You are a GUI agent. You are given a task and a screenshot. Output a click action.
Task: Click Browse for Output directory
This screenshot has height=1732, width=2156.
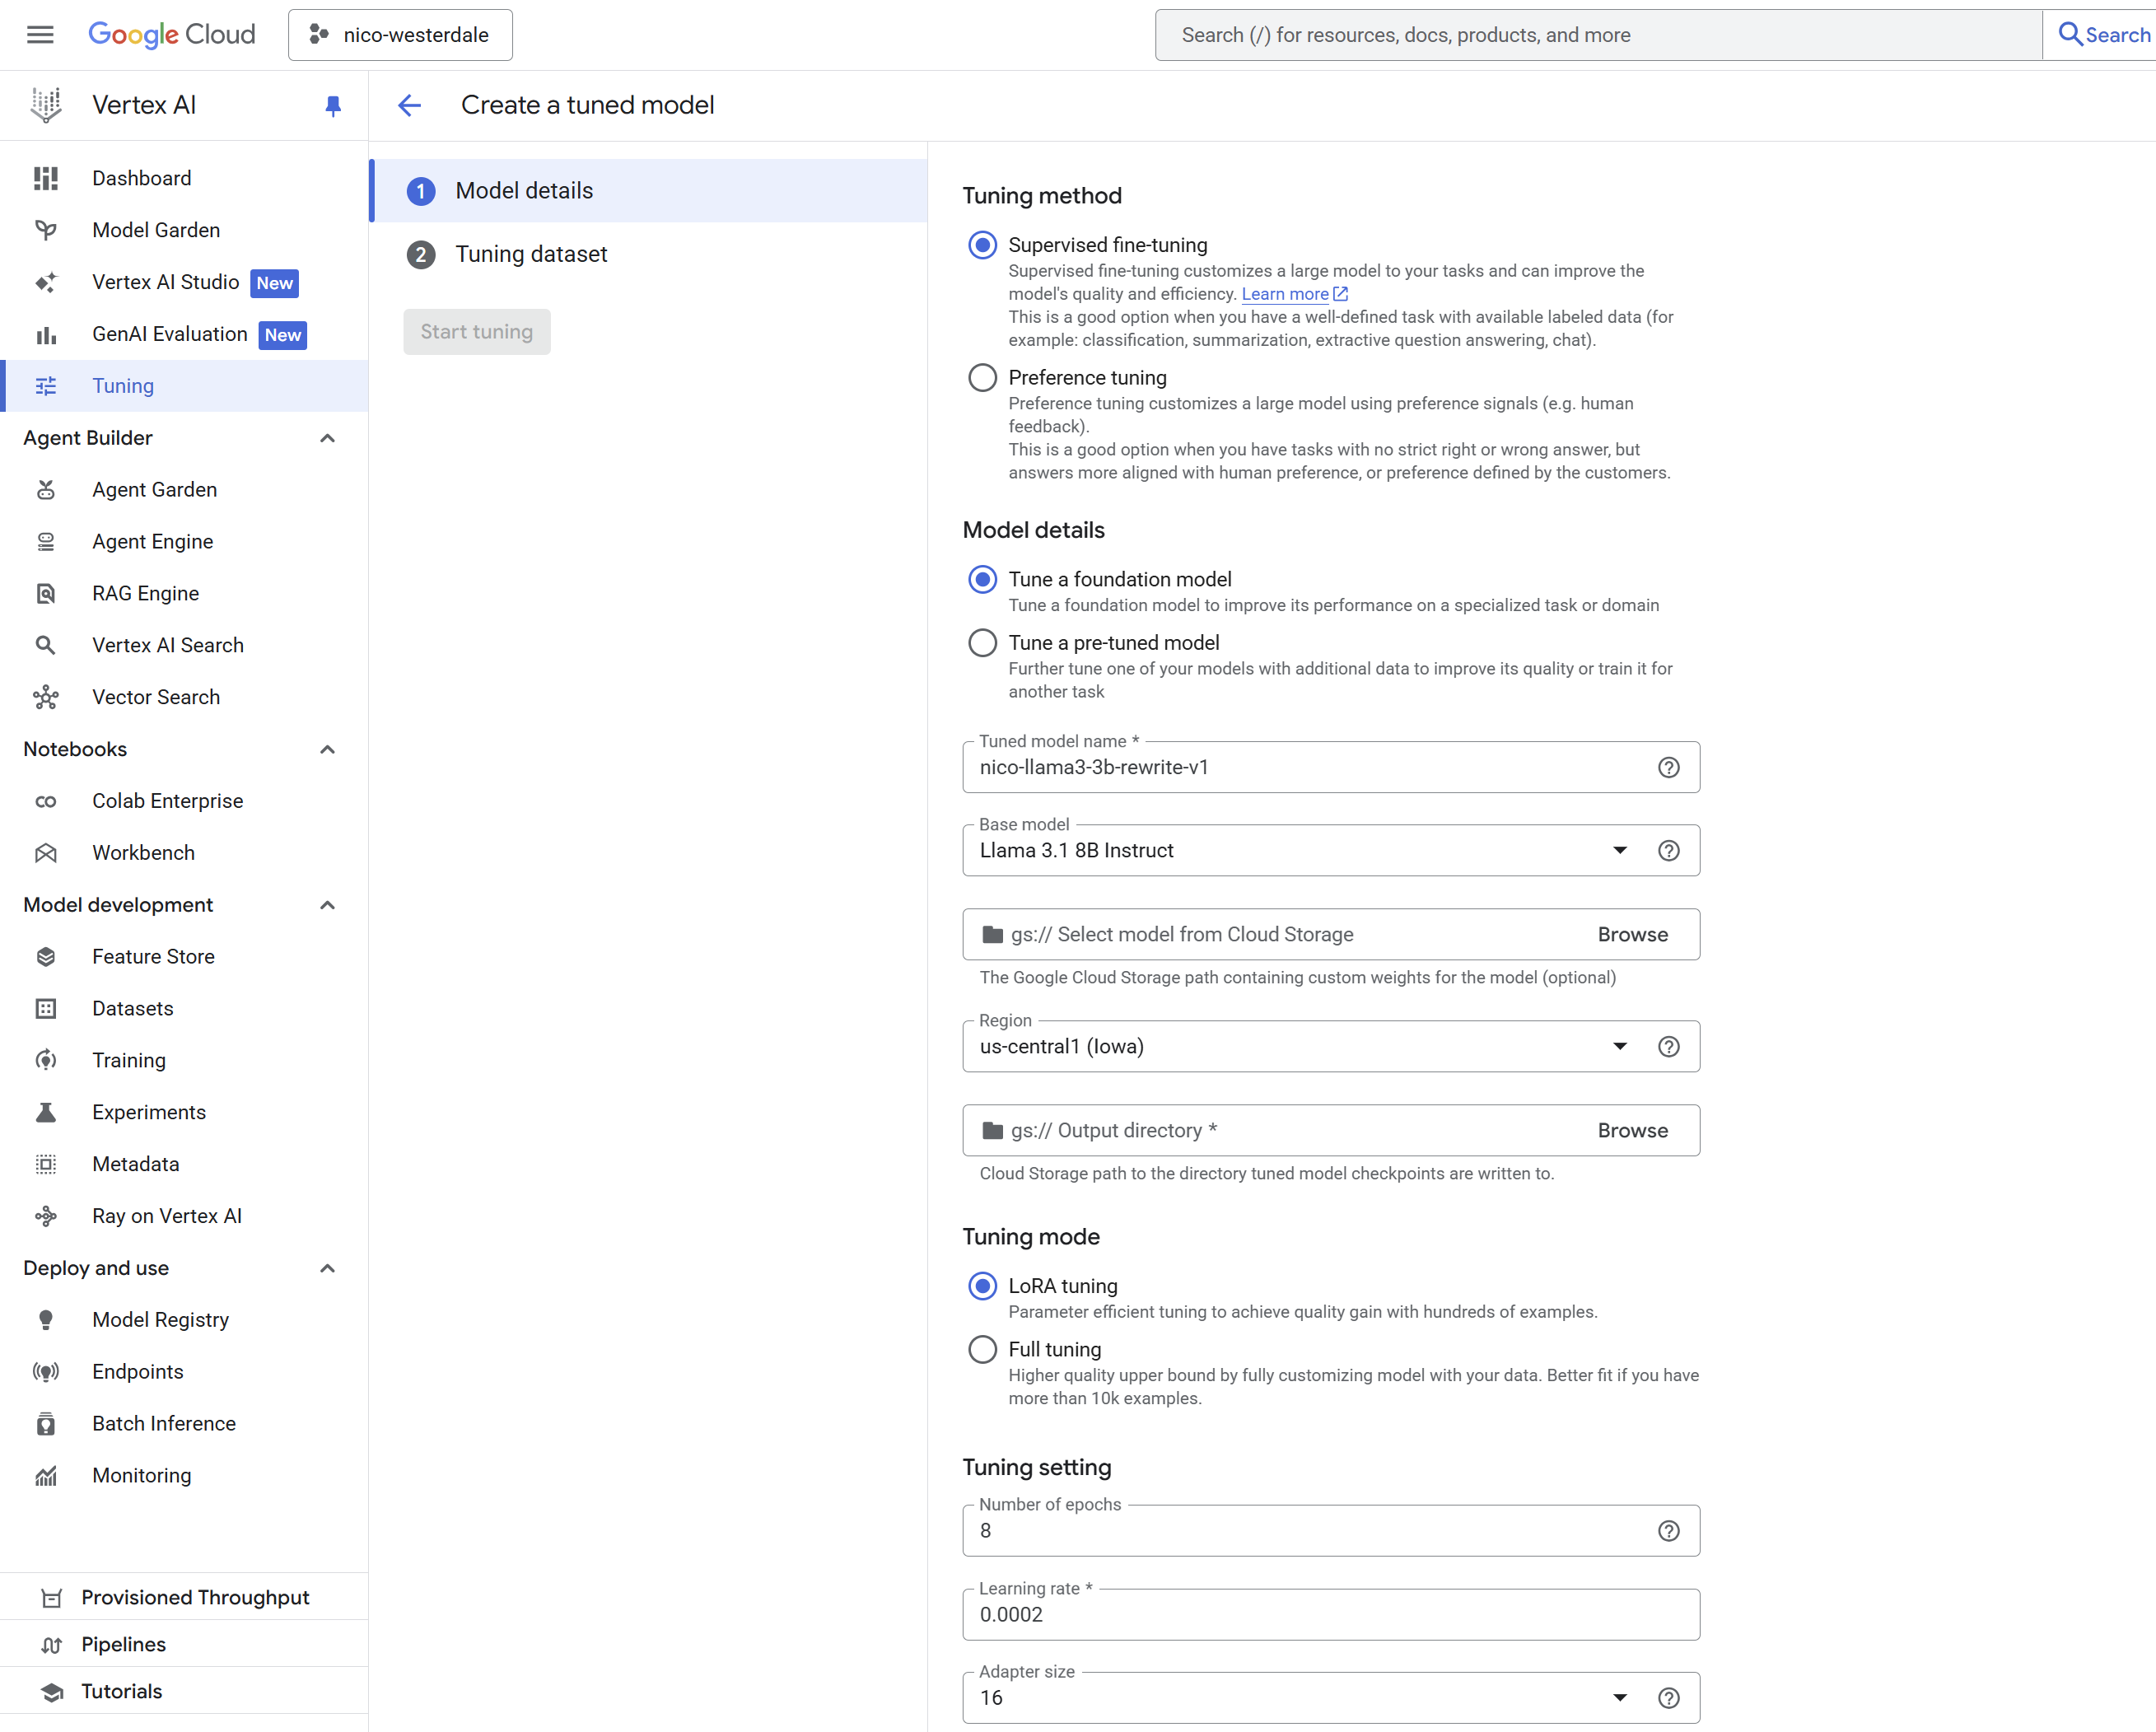click(1632, 1130)
